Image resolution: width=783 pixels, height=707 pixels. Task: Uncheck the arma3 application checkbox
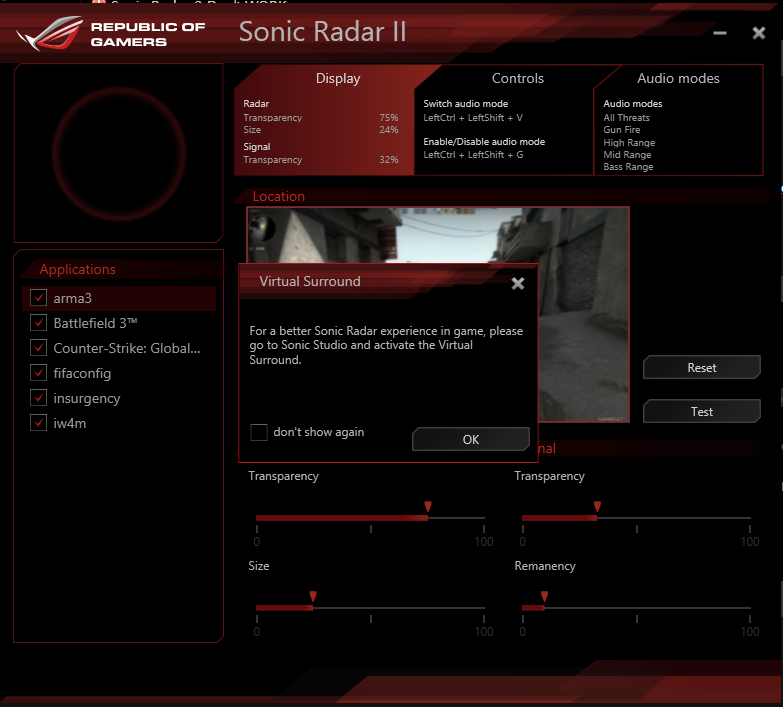pos(38,298)
